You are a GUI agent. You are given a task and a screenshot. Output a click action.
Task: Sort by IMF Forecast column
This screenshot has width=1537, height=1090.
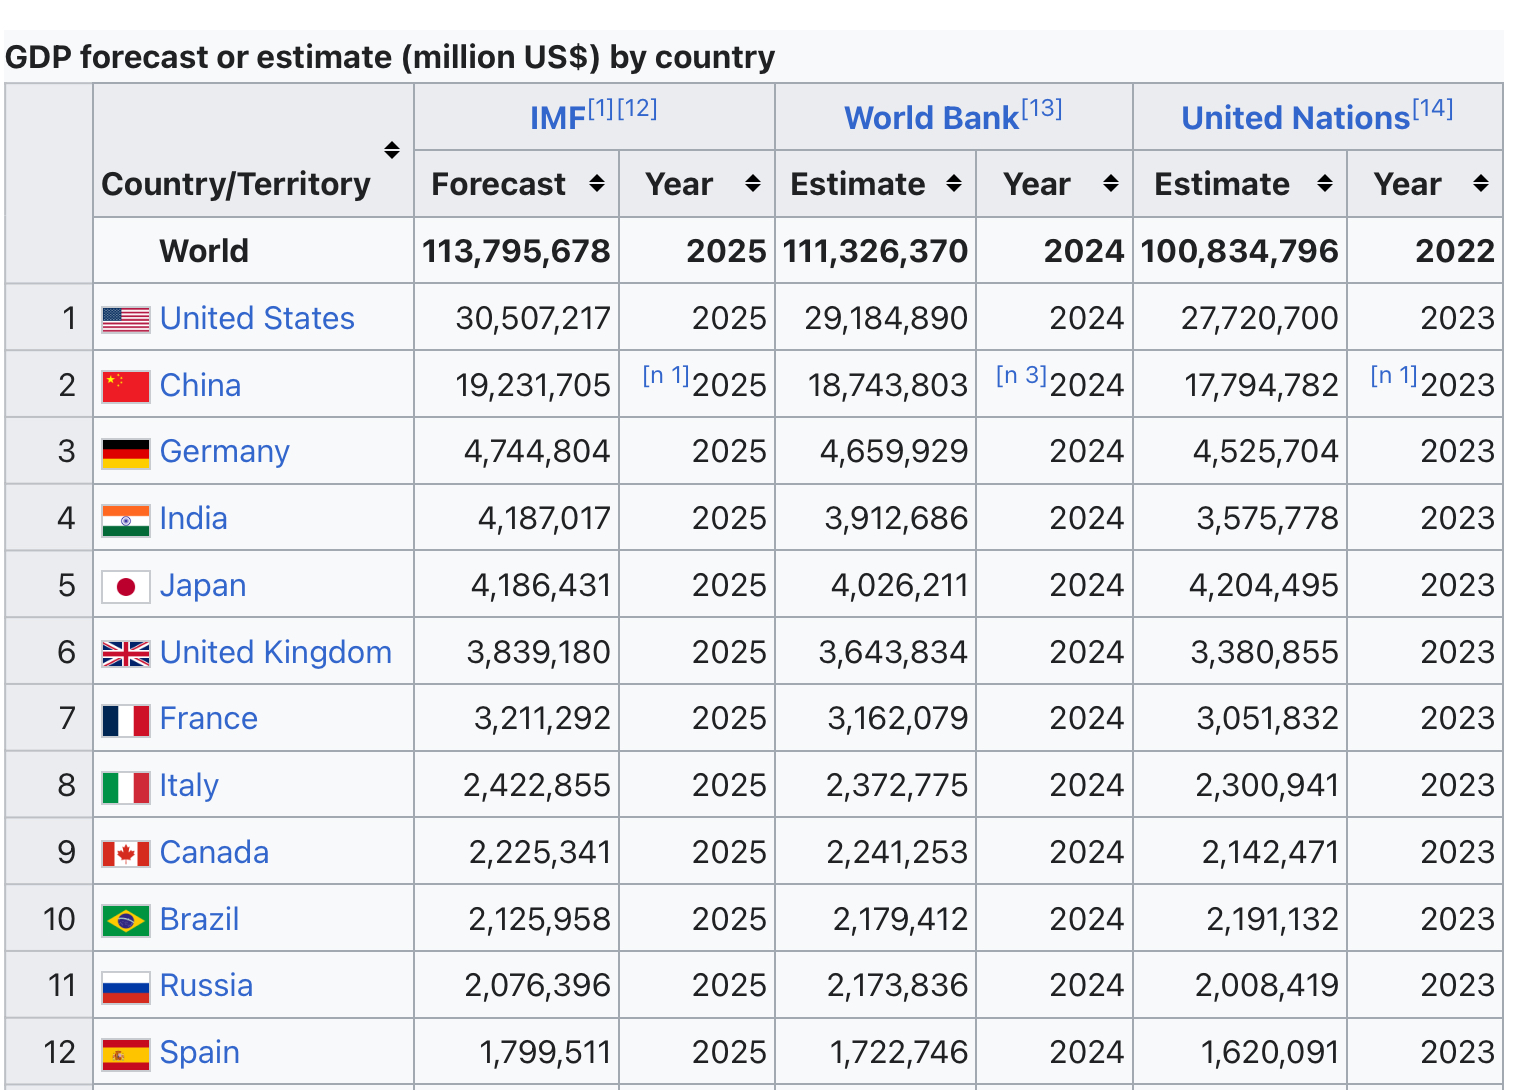pos(597,183)
